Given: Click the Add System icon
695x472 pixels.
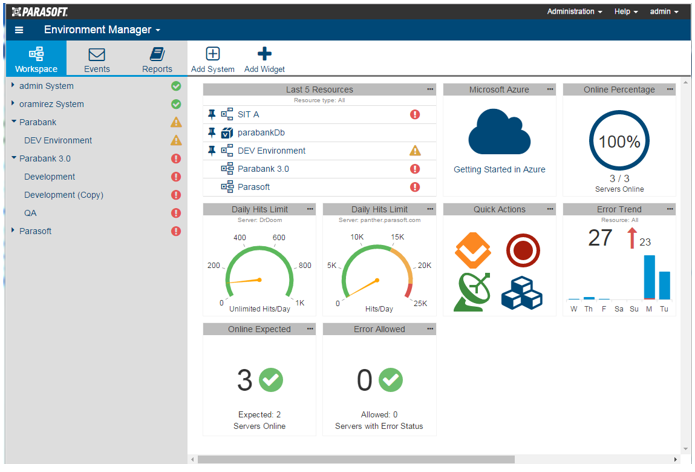Looking at the screenshot, I should click(x=213, y=54).
